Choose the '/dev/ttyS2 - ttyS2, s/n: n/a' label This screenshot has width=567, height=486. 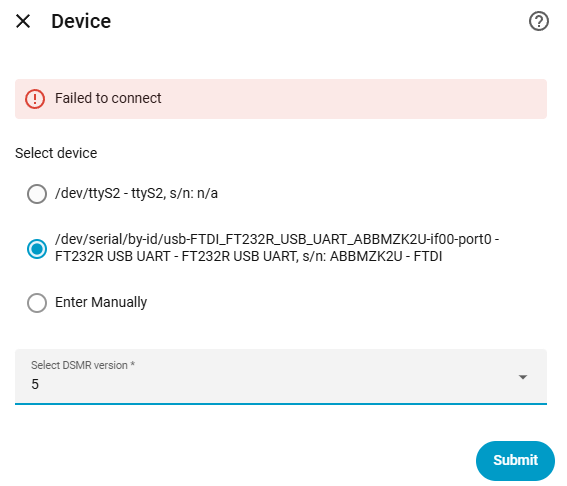click(136, 193)
